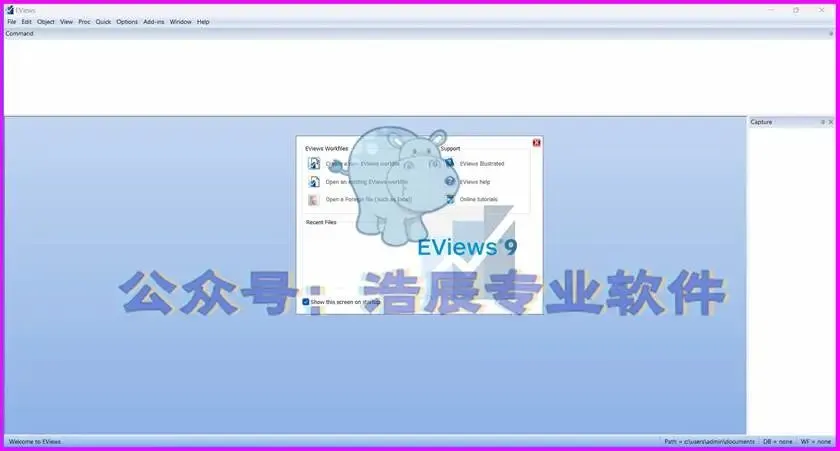Click the open foreign file icon

pyautogui.click(x=313, y=200)
